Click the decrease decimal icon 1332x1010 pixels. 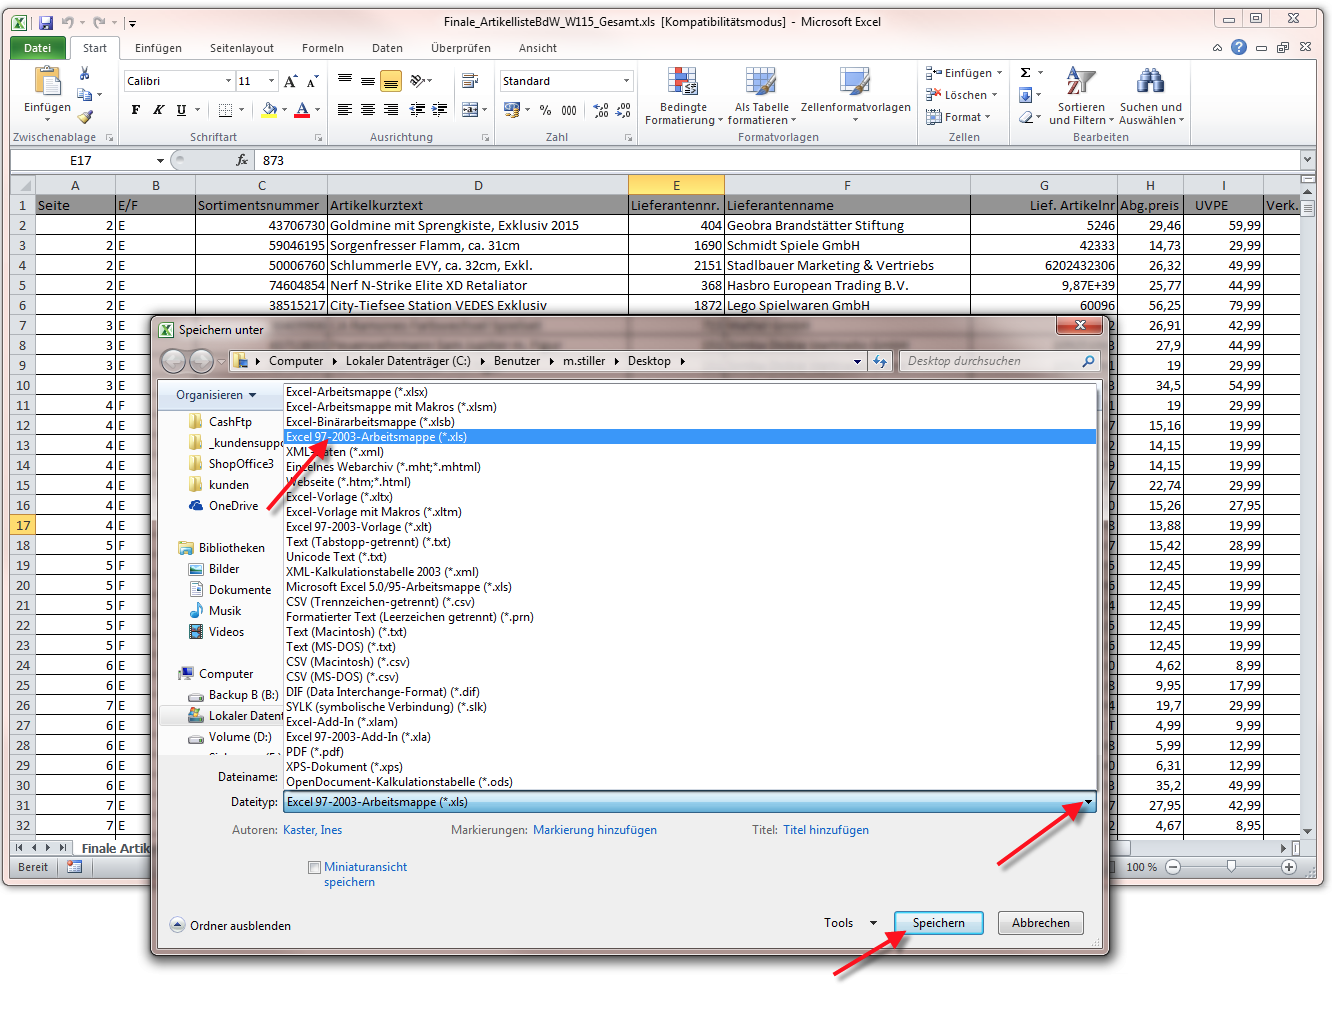tap(623, 110)
